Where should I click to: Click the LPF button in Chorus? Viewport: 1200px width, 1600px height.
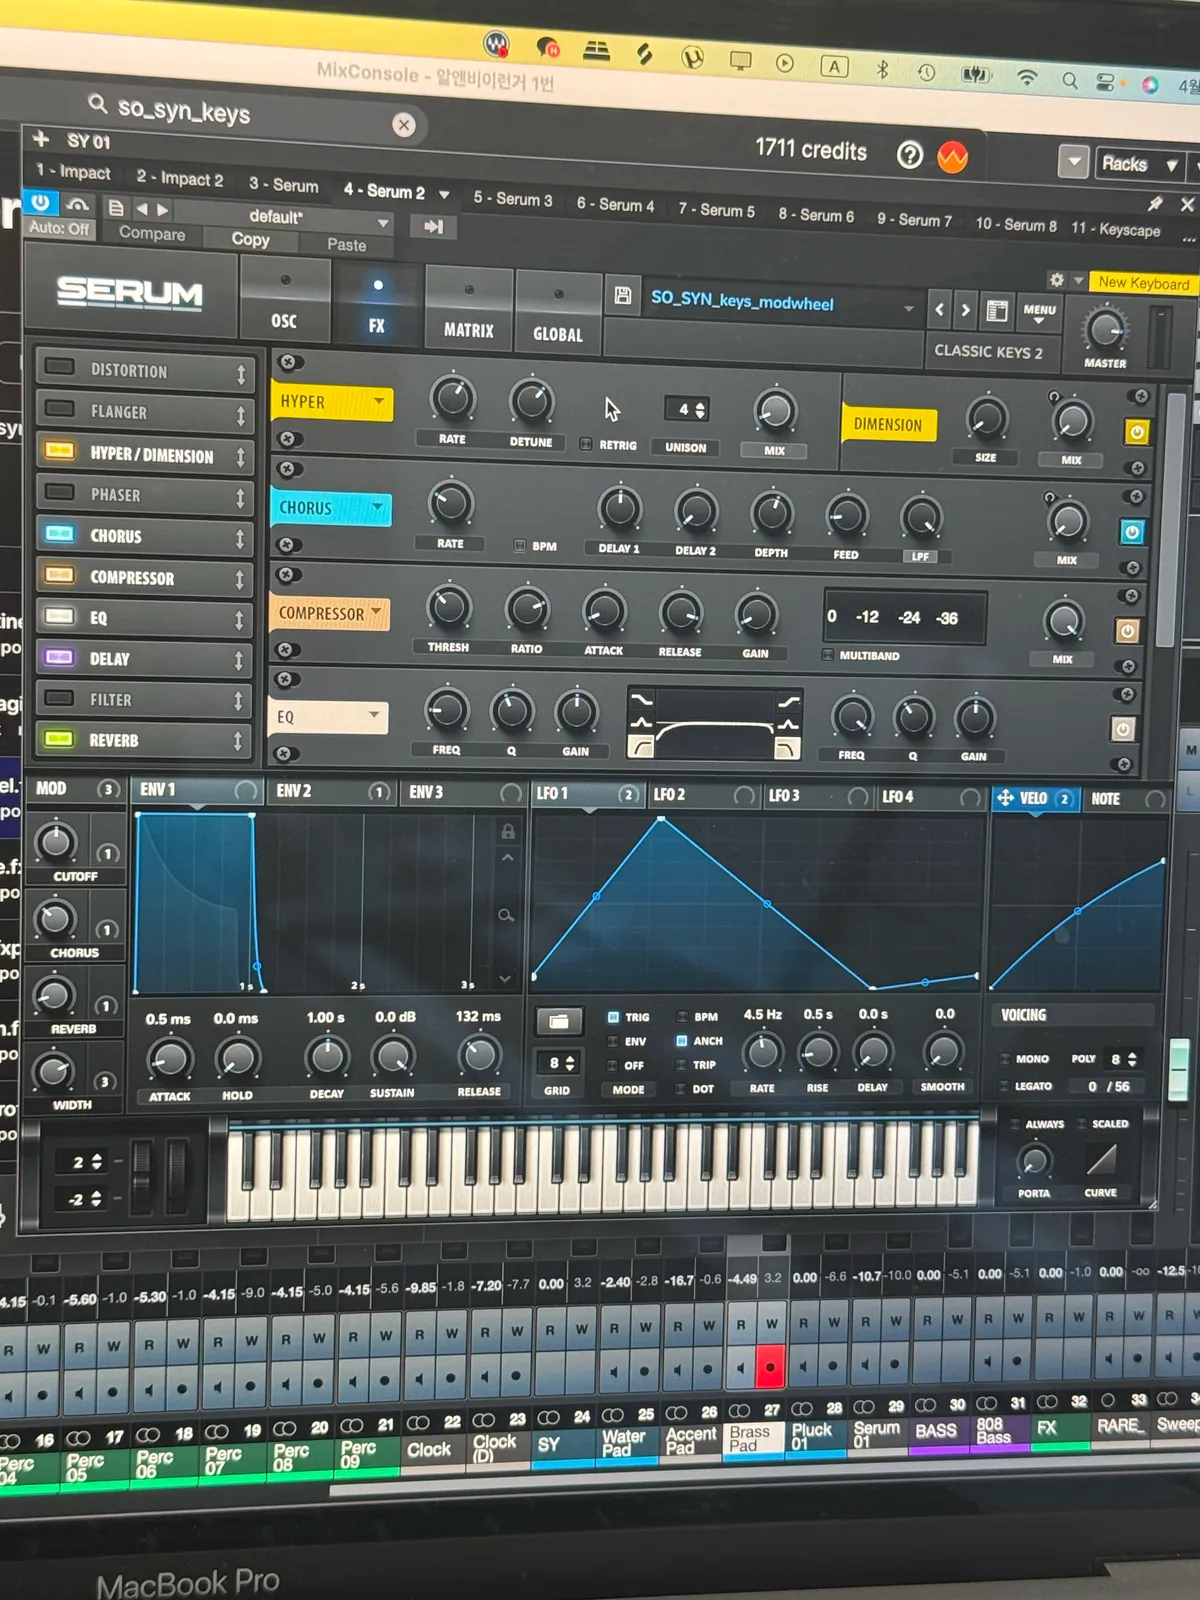coord(920,556)
